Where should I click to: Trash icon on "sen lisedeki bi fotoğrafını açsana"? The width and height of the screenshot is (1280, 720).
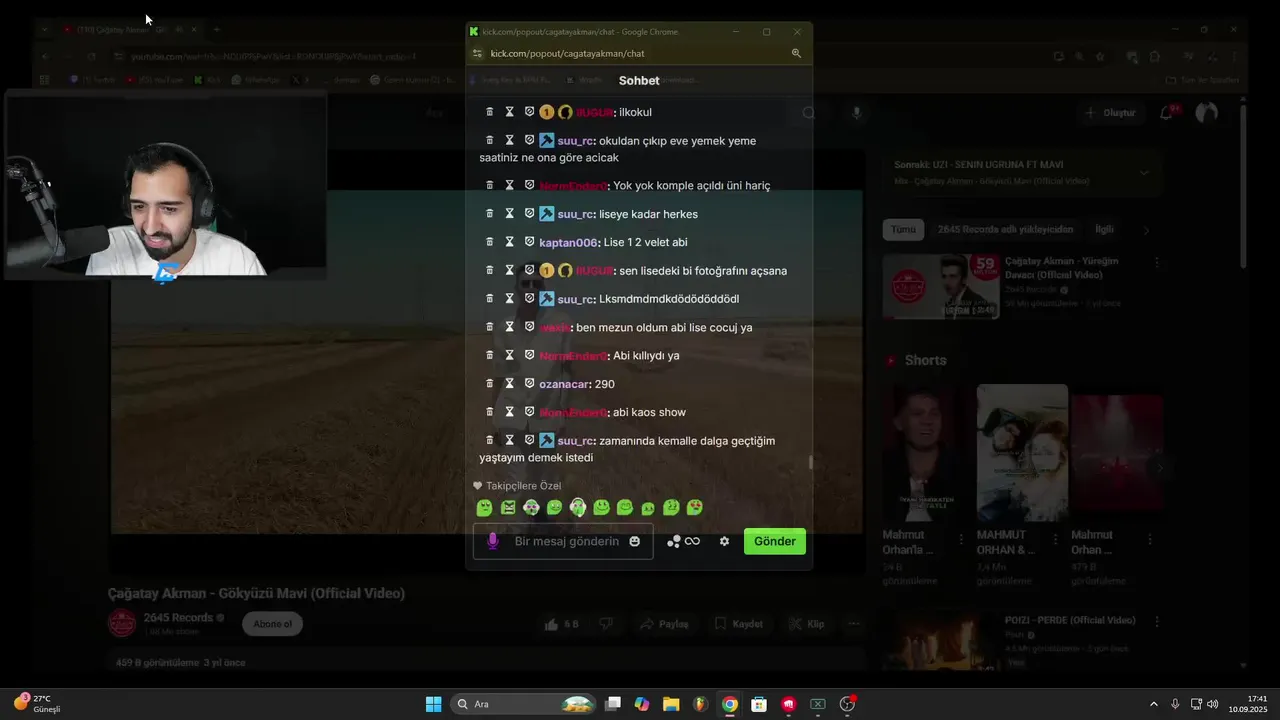coord(489,270)
